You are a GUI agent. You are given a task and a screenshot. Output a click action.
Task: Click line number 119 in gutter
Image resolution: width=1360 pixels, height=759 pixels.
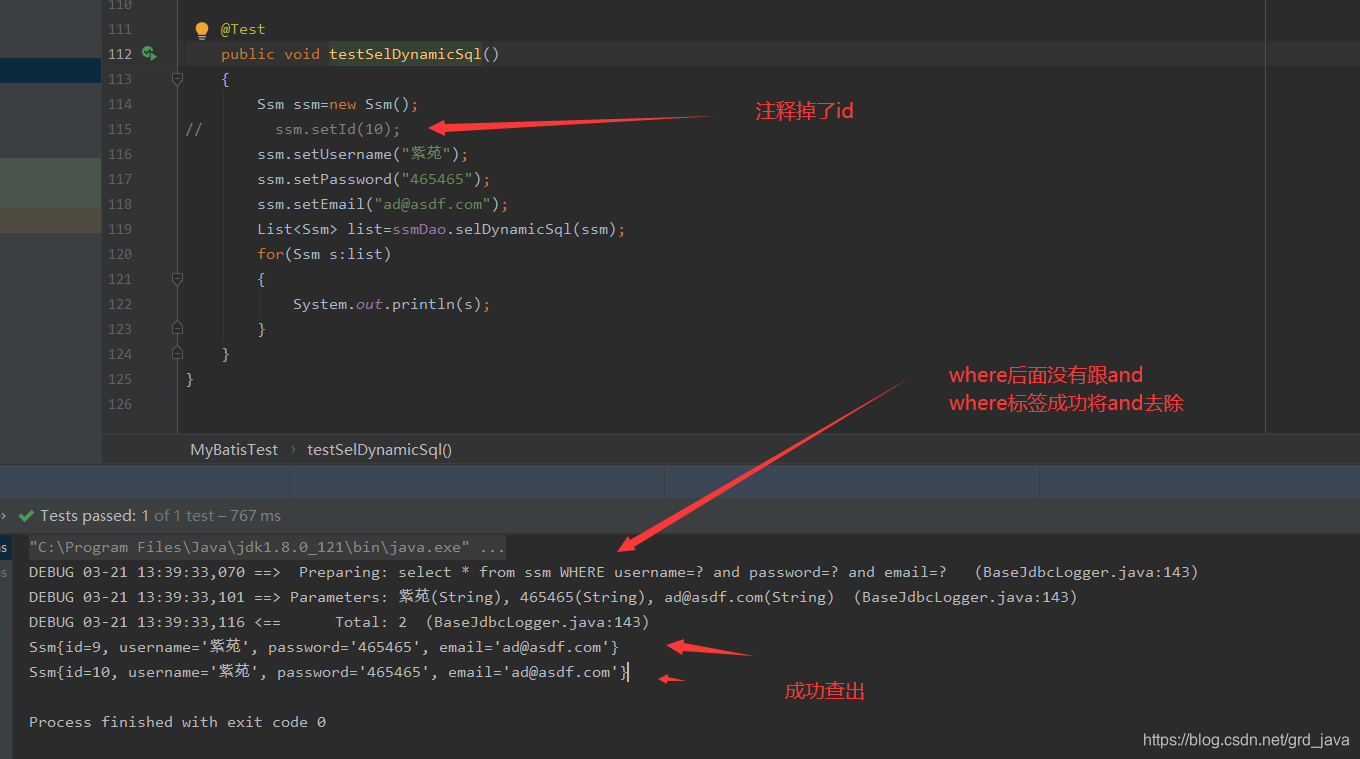(x=119, y=229)
